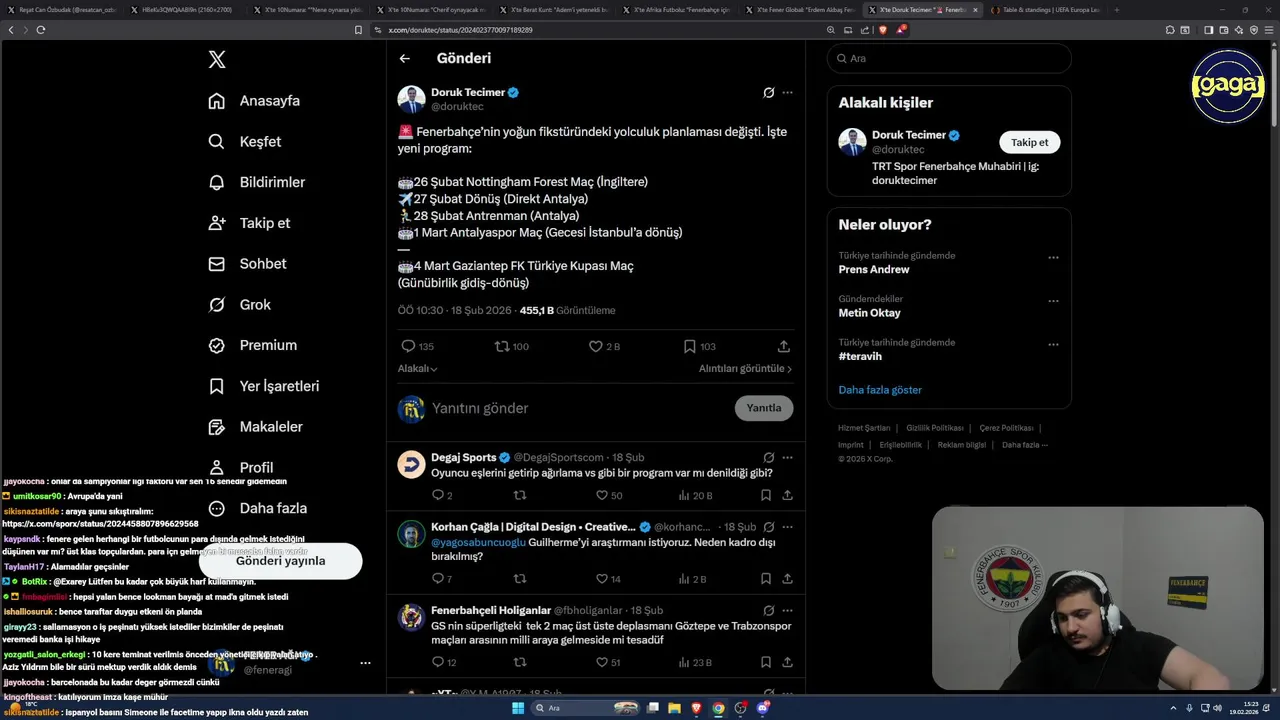Open more options on Korhan Çağla reply
Image resolution: width=1280 pixels, height=720 pixels.
click(x=788, y=527)
